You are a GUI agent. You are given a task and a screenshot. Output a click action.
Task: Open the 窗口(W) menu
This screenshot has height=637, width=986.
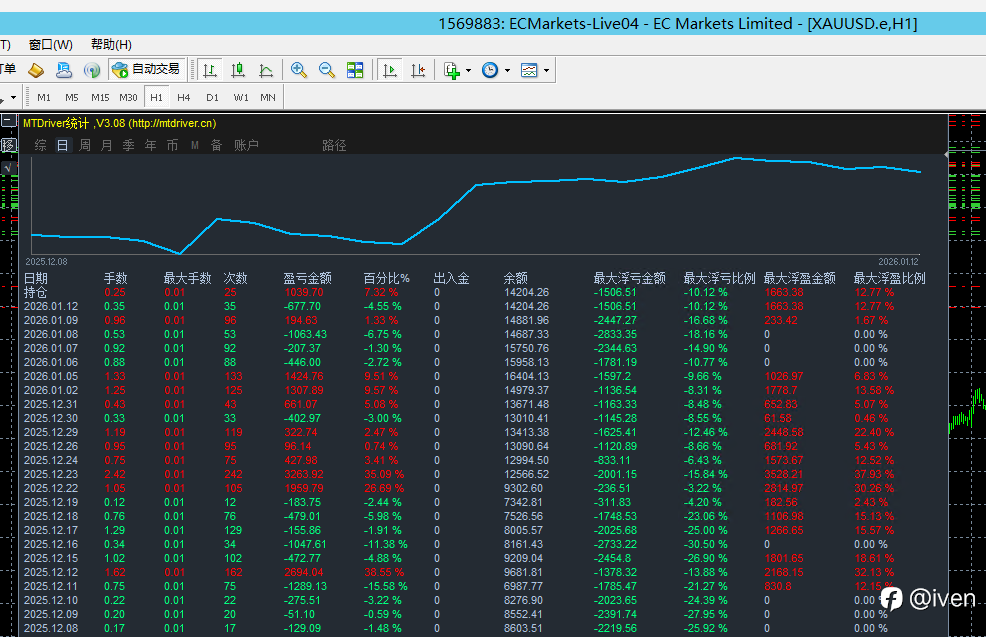50,44
